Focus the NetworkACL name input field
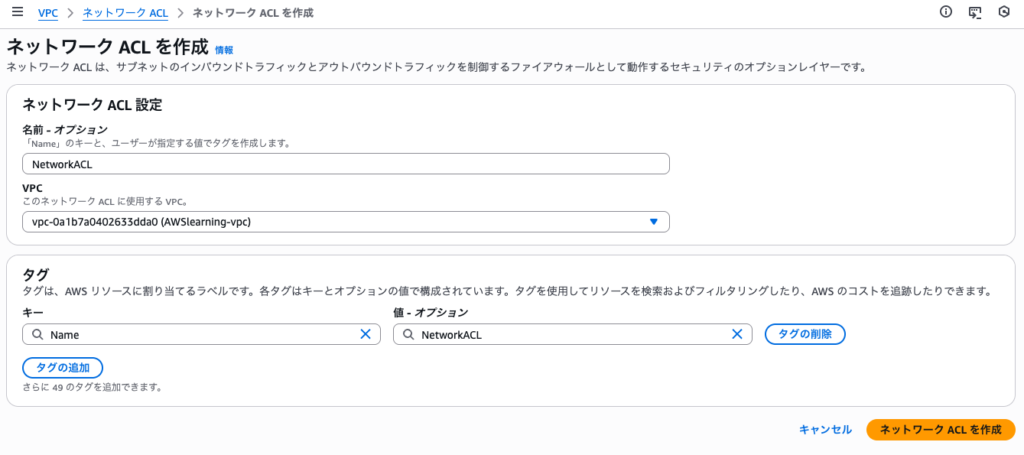Viewport: 1024px width, 455px height. click(x=345, y=165)
